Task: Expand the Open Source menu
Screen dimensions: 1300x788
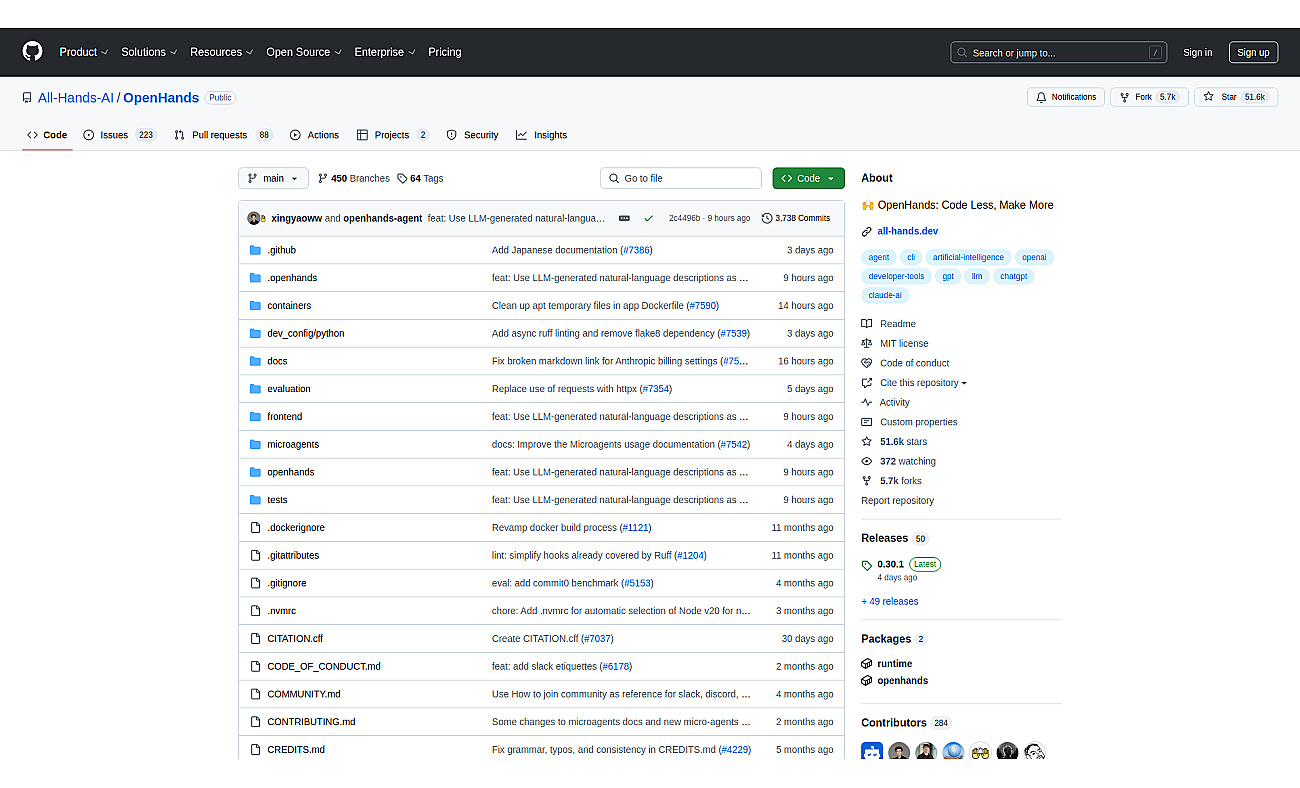Action: 304,52
